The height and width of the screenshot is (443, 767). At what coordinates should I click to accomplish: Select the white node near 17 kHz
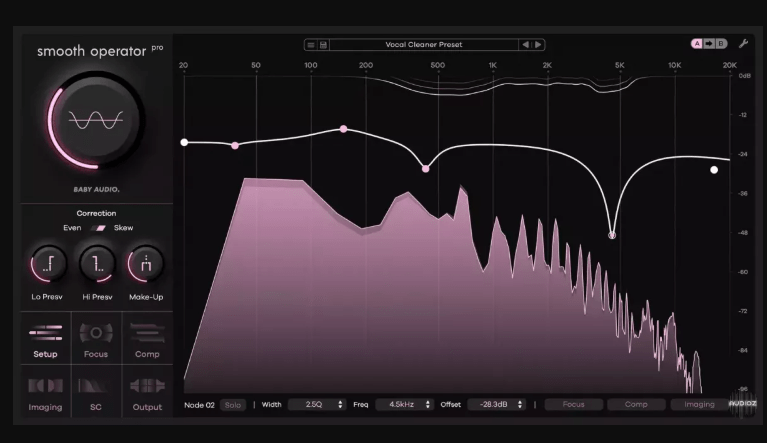[x=714, y=170]
